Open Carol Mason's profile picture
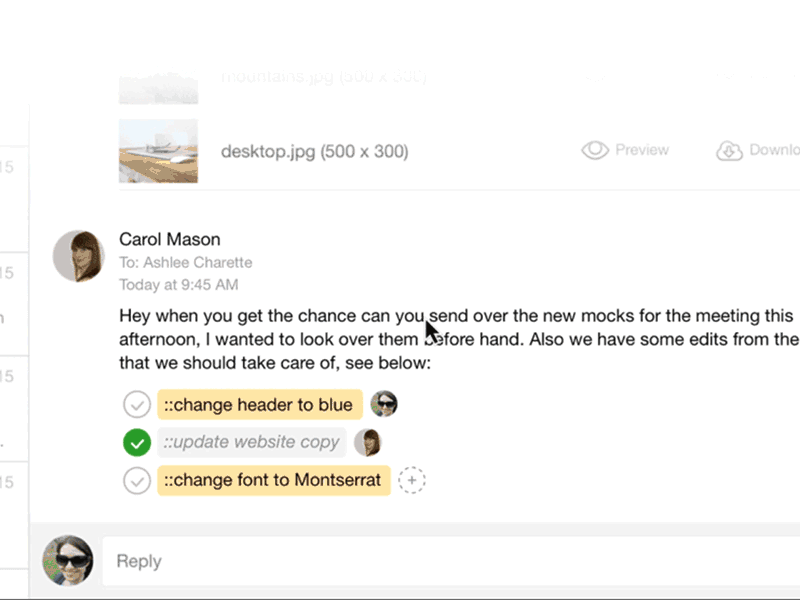Image resolution: width=800 pixels, height=600 pixels. tap(80, 257)
